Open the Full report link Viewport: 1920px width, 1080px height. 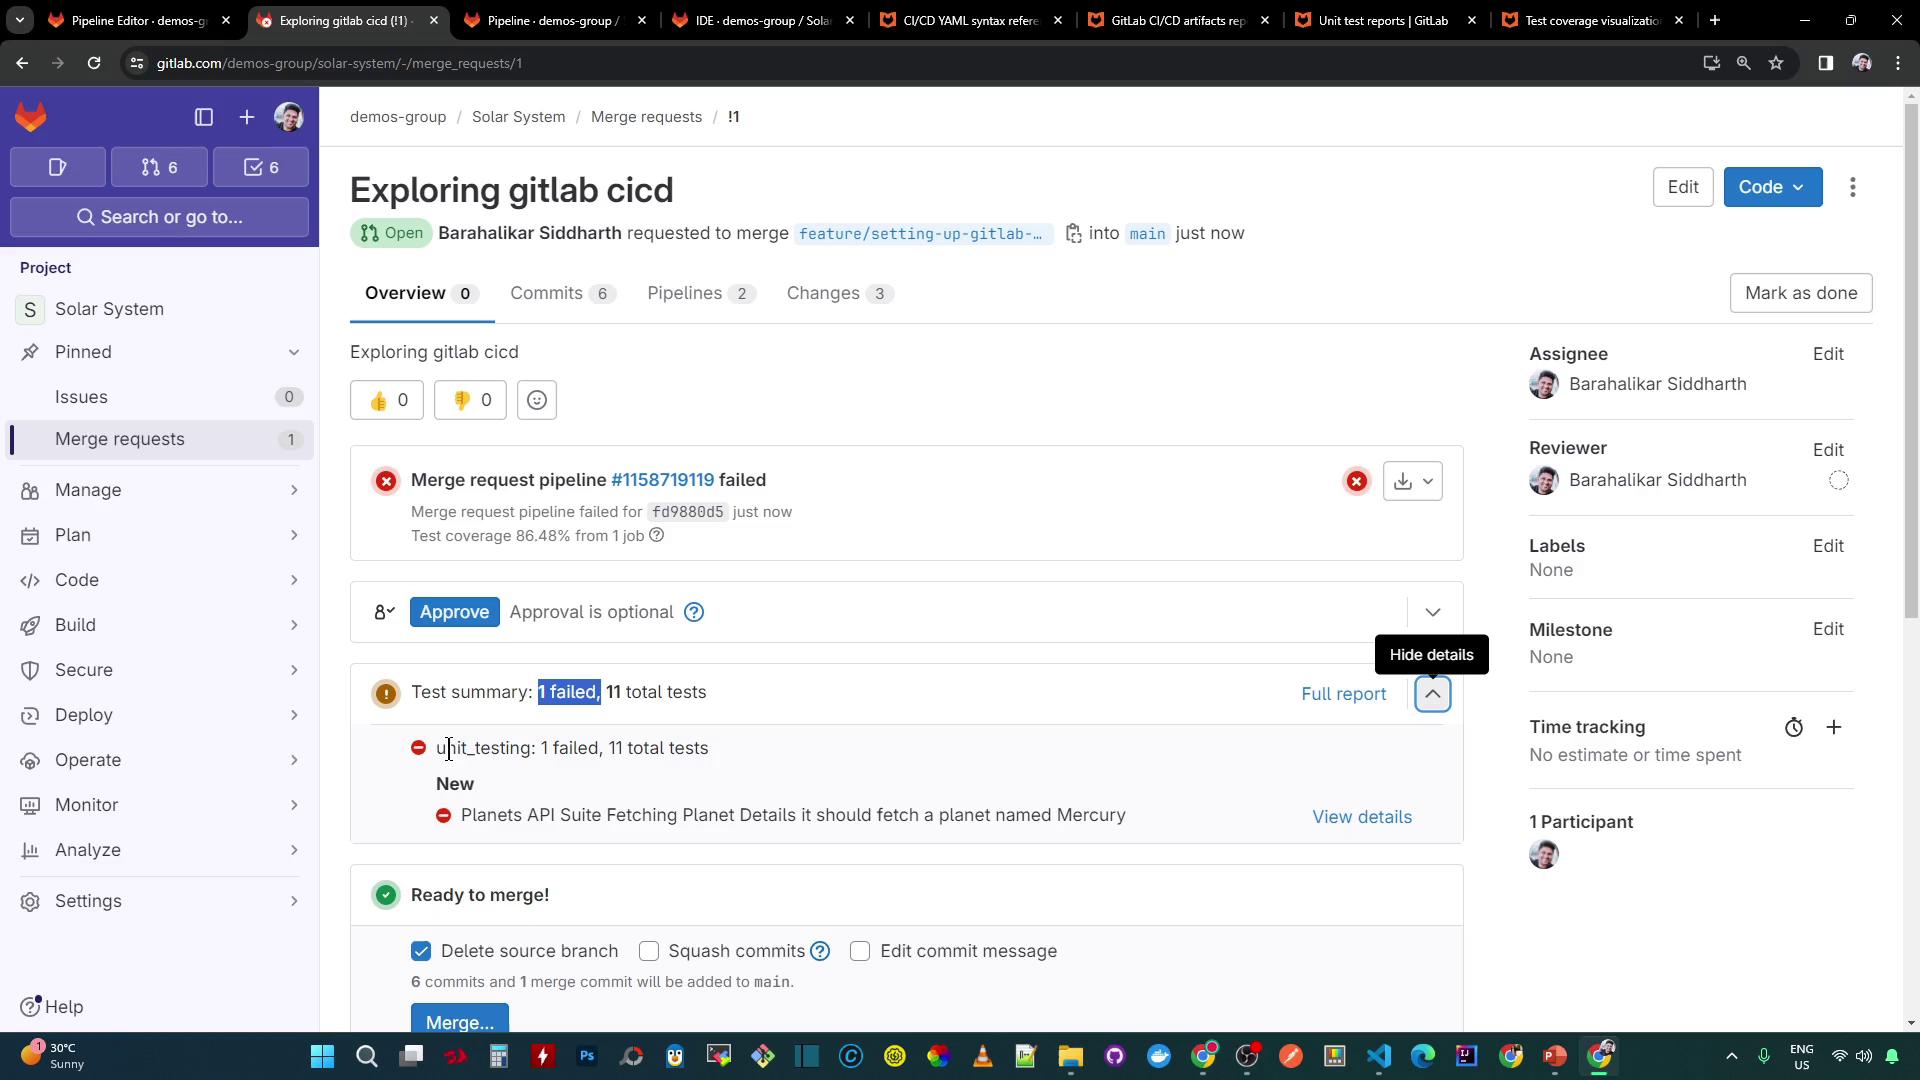pyautogui.click(x=1343, y=694)
